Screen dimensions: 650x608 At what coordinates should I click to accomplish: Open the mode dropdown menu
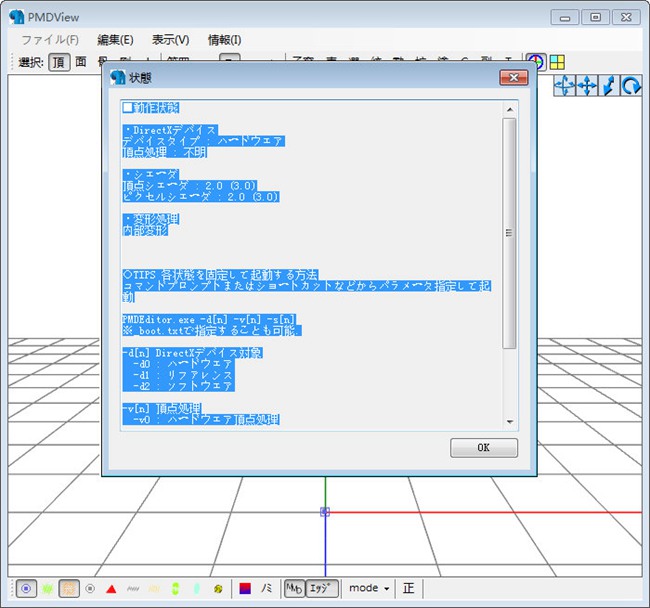tap(369, 588)
